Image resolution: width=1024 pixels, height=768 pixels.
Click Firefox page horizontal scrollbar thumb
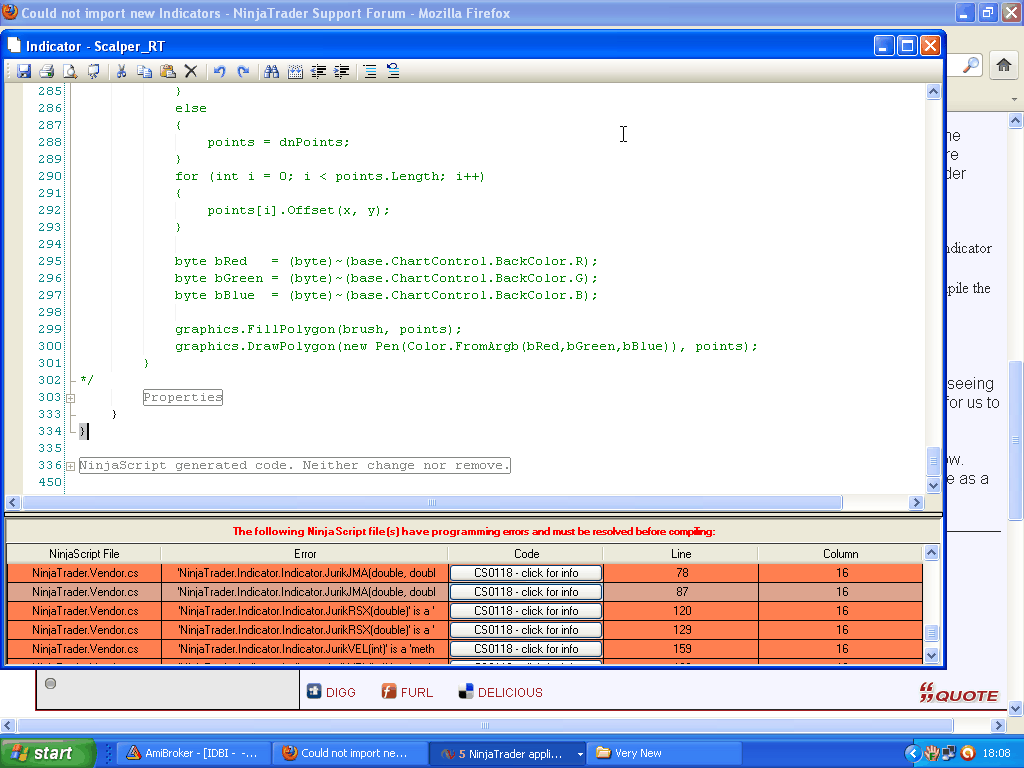tap(485, 726)
